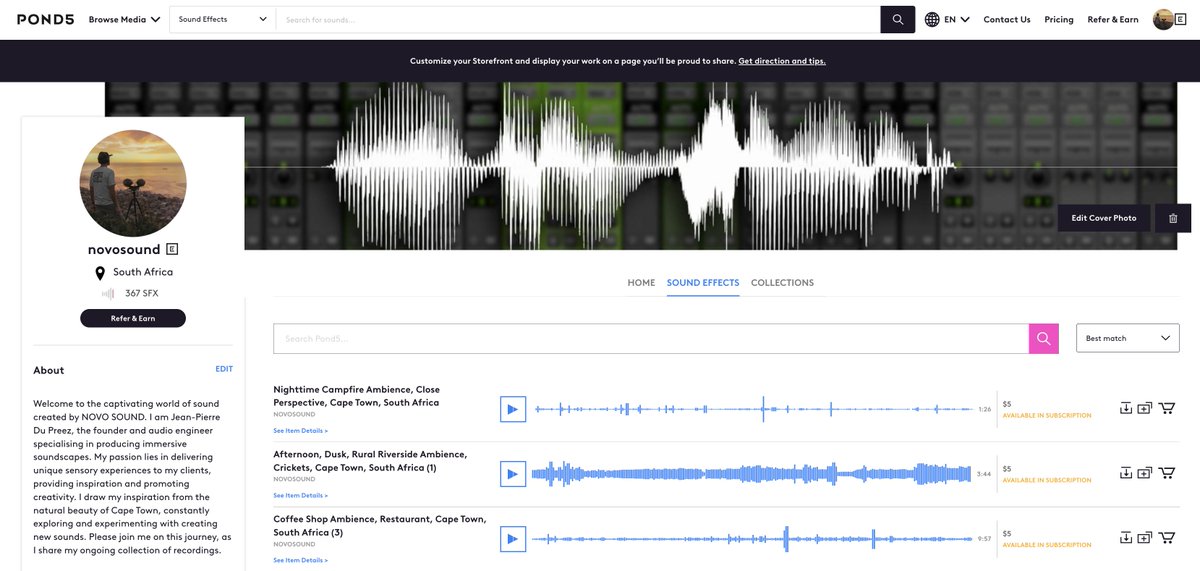The height and width of the screenshot is (571, 1200).
Task: Delete cover photo with trash icon
Action: pyautogui.click(x=1173, y=218)
